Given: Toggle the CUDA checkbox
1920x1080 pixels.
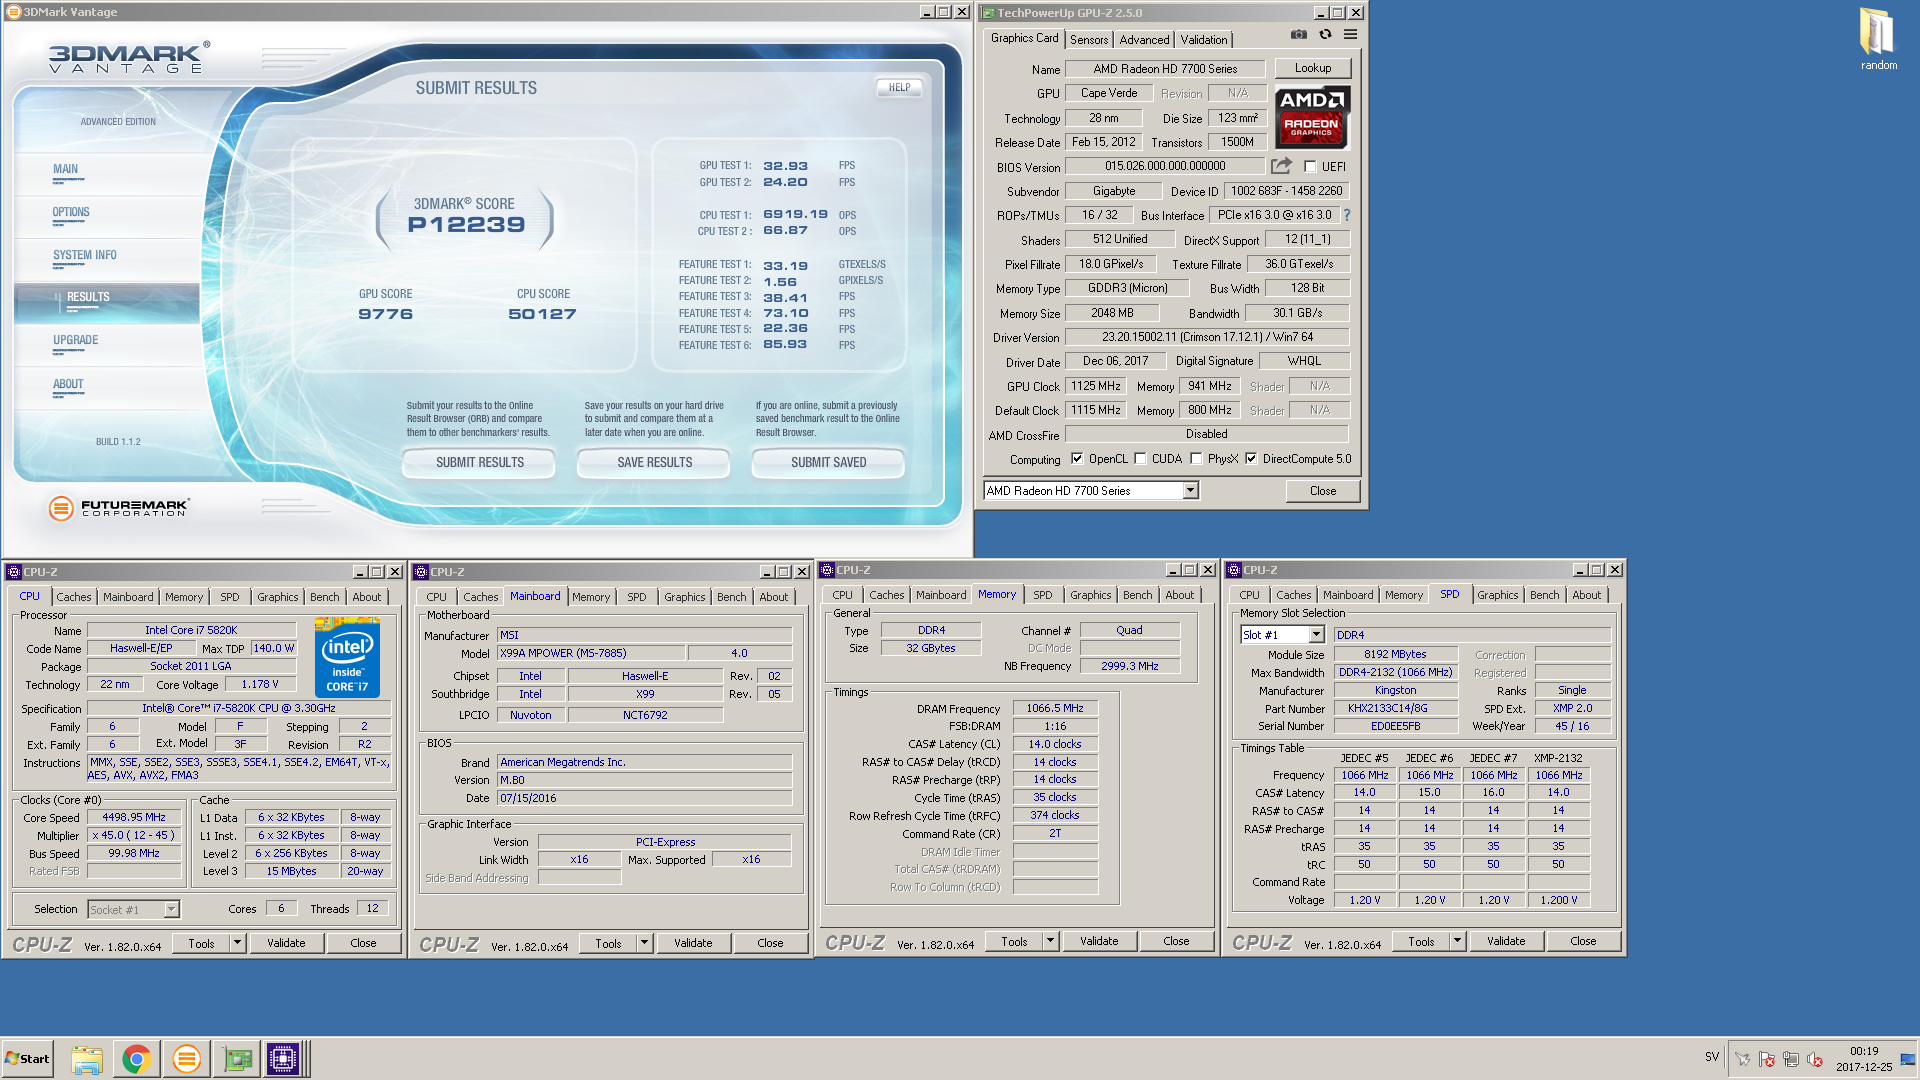Looking at the screenshot, I should point(1140,459).
